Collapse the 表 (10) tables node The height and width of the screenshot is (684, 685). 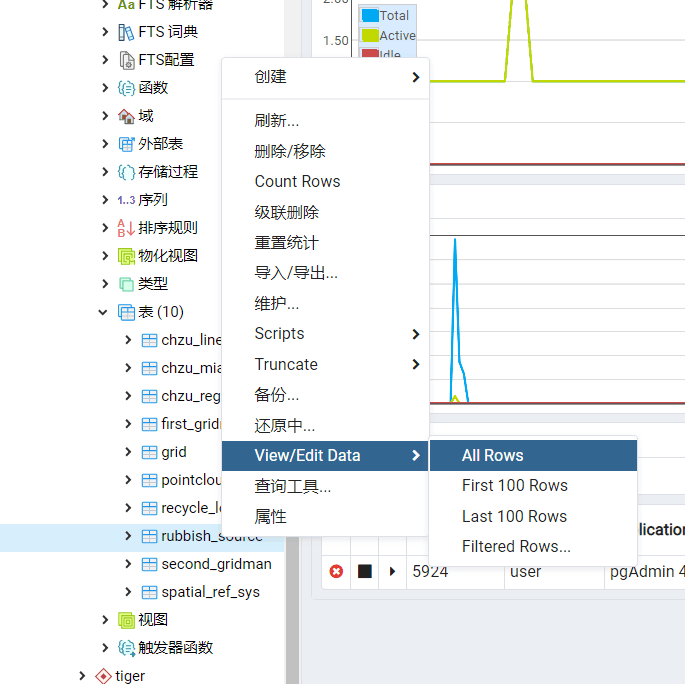coord(103,312)
